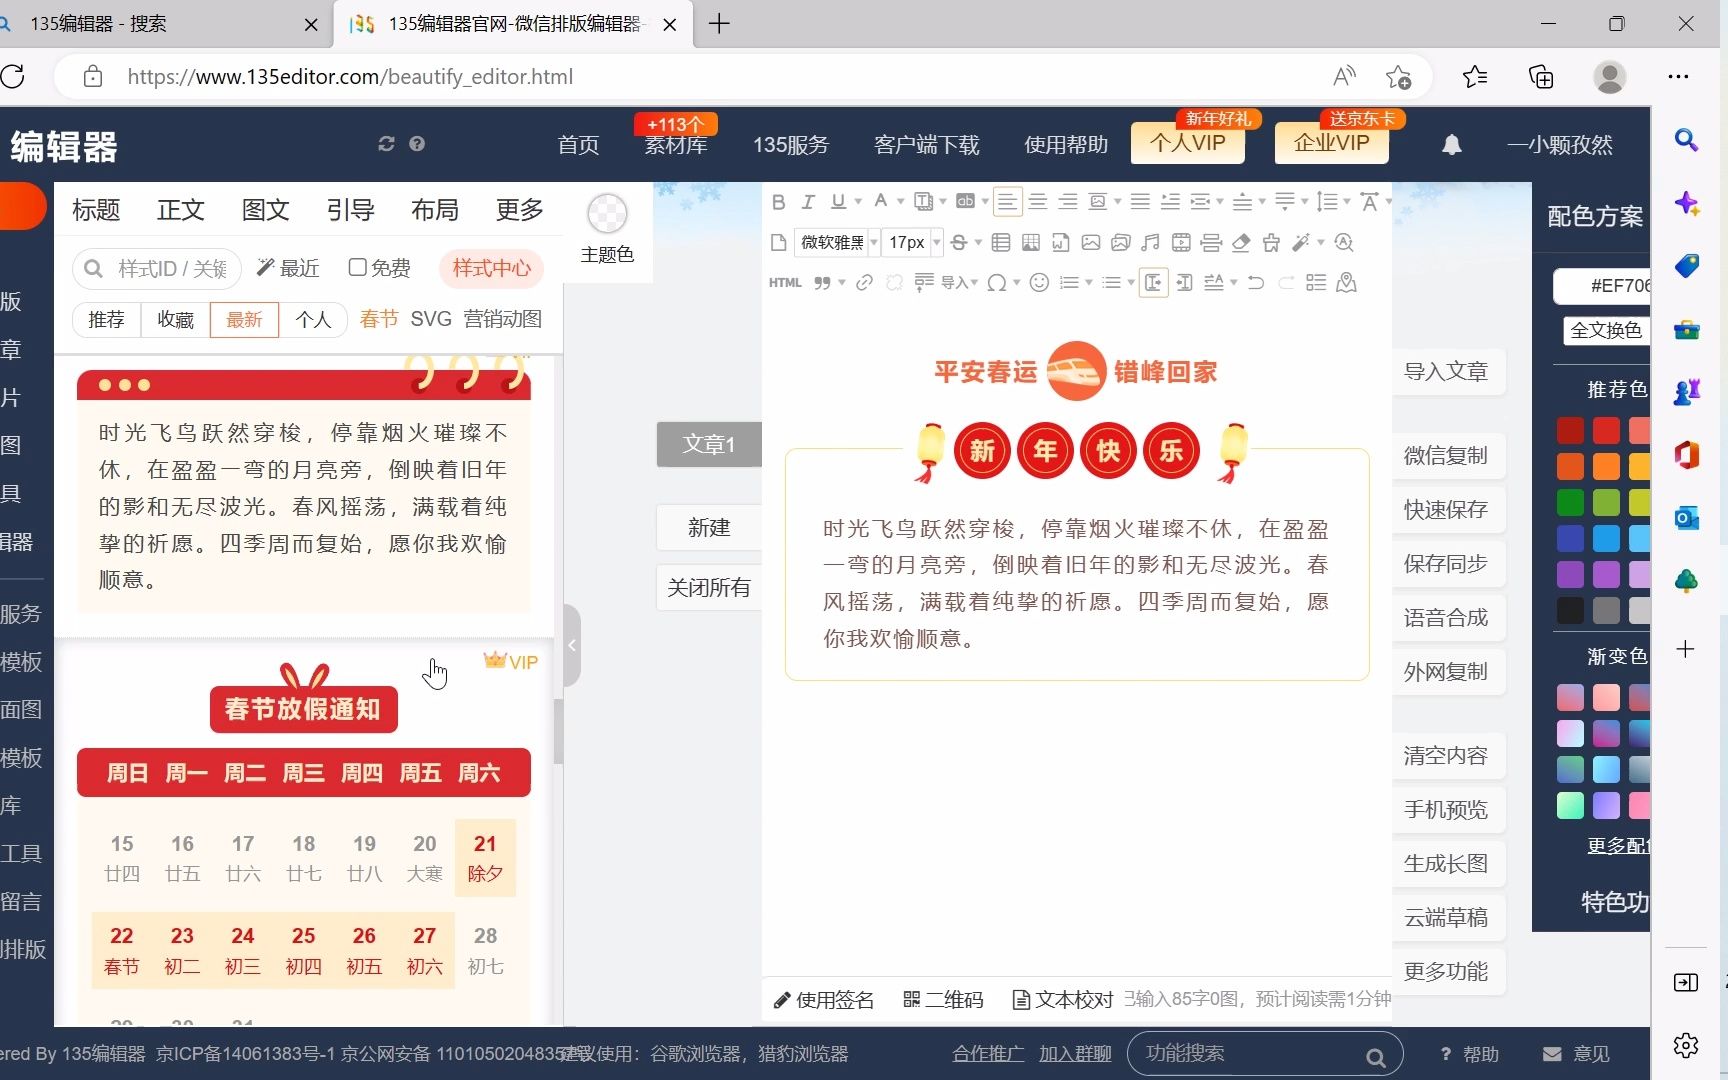1728x1080 pixels.
Task: Open 素材库 in top navigation
Action: (676, 146)
